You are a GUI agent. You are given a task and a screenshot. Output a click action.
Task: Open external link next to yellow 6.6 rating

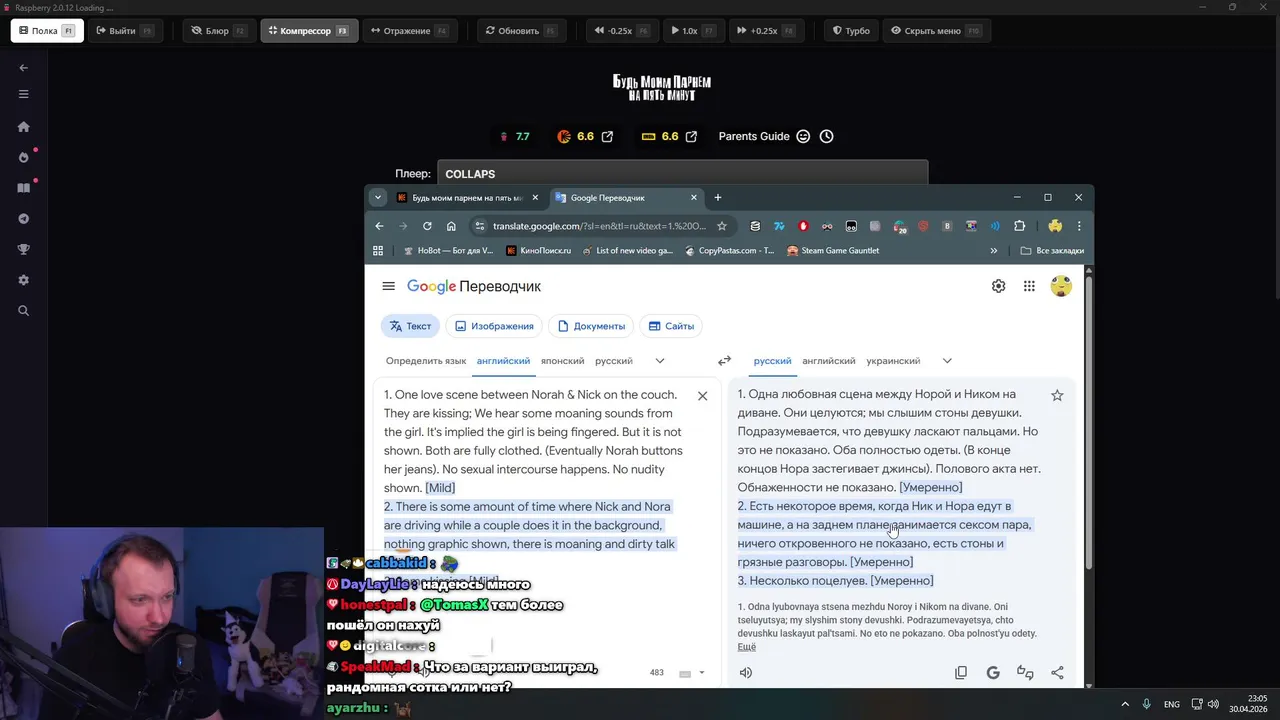click(691, 136)
